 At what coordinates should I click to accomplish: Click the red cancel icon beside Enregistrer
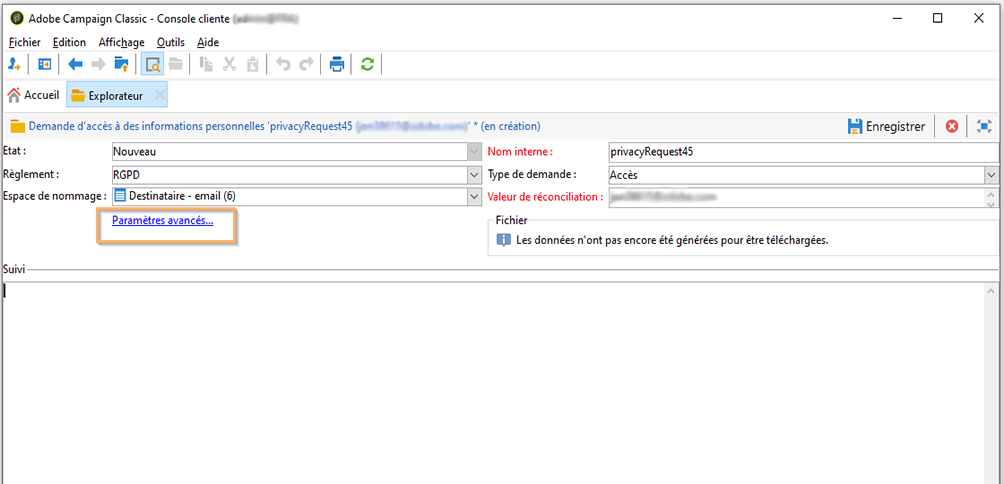[951, 126]
